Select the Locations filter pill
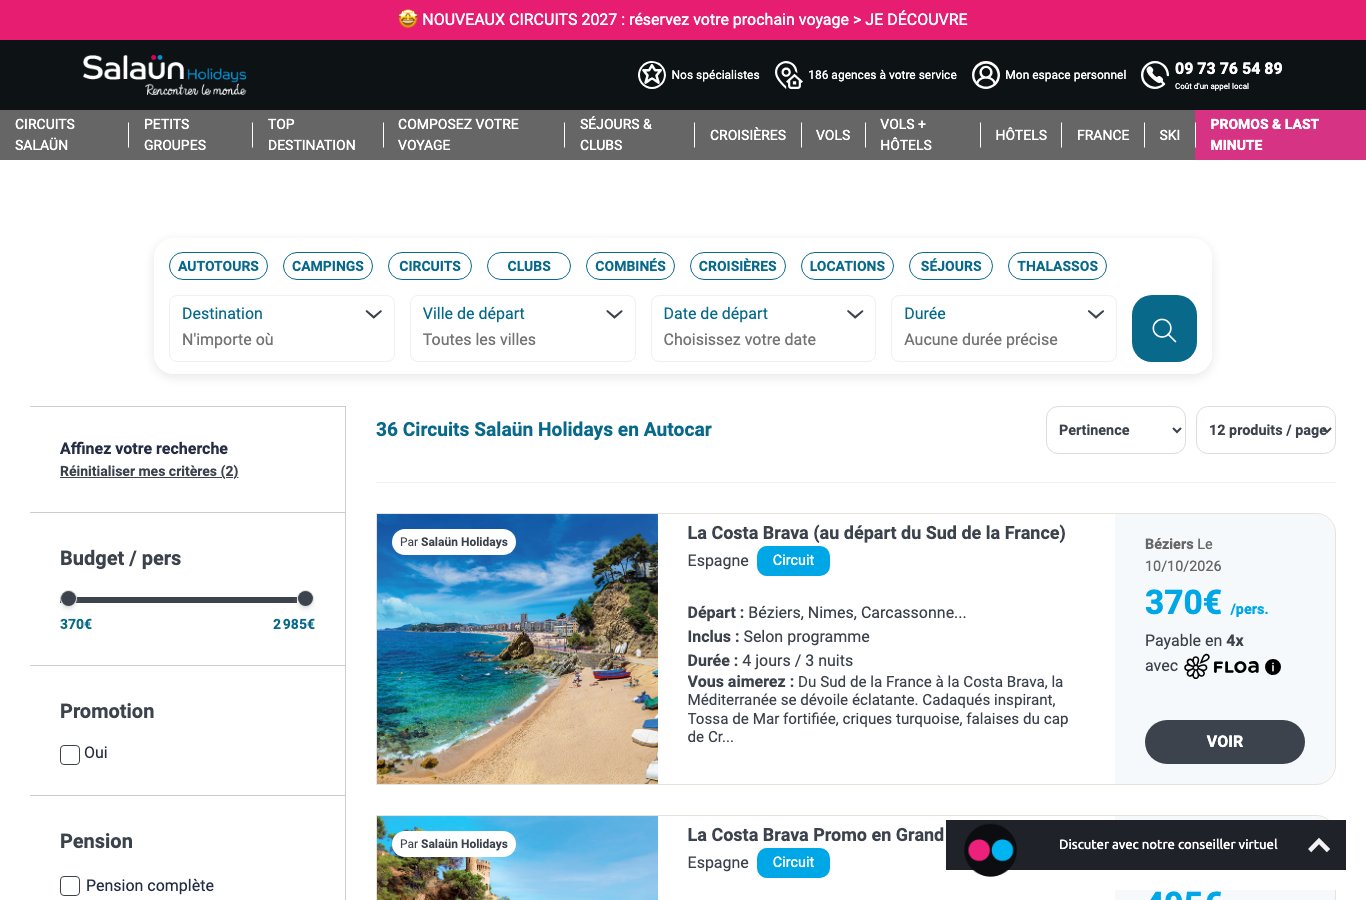 pos(847,266)
